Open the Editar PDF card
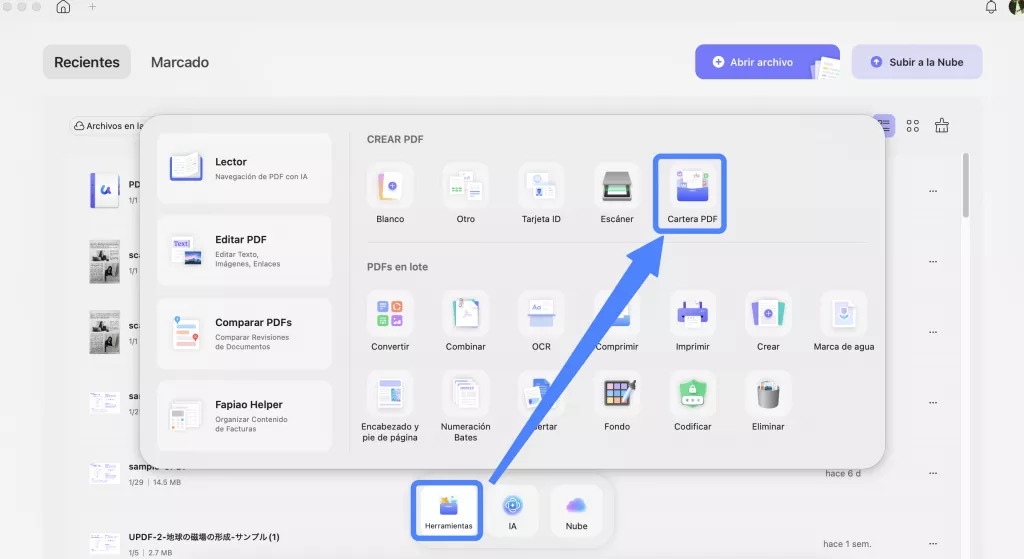The image size is (1024, 559). coord(244,251)
